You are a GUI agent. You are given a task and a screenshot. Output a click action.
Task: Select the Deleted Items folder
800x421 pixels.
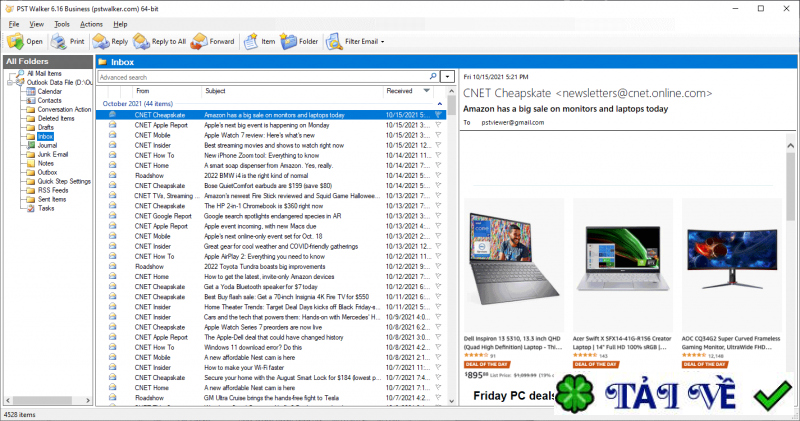tap(56, 118)
